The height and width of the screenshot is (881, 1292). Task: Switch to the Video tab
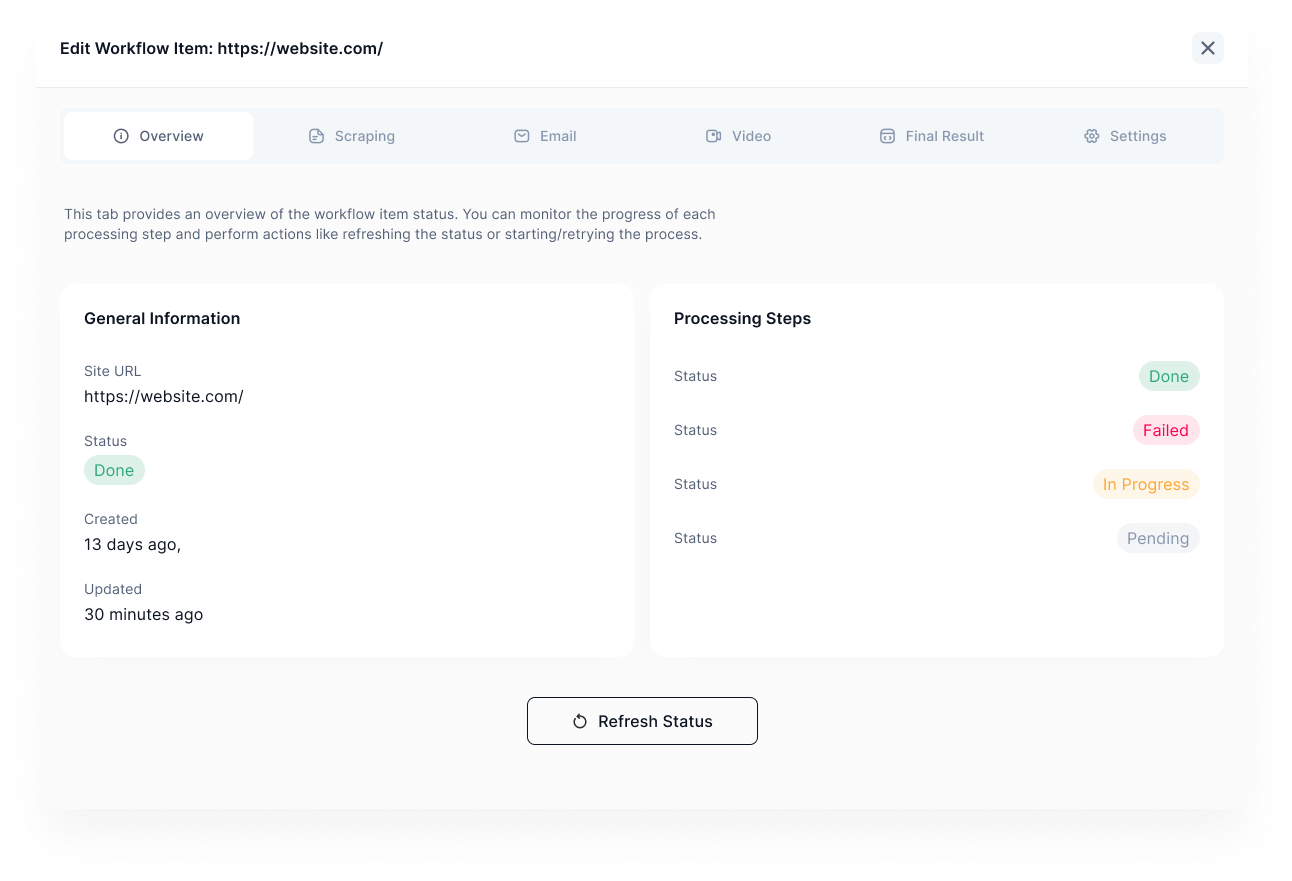coord(738,136)
